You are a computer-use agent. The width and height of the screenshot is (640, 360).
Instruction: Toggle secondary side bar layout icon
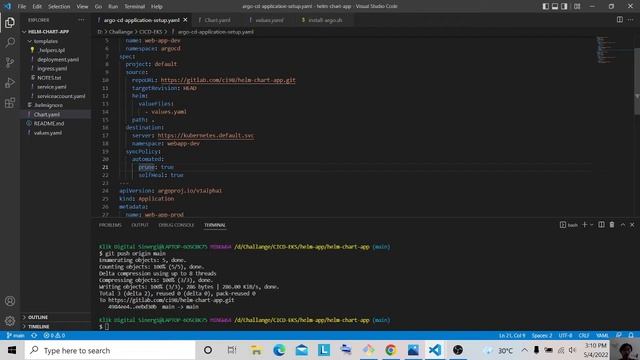pos(564,6)
